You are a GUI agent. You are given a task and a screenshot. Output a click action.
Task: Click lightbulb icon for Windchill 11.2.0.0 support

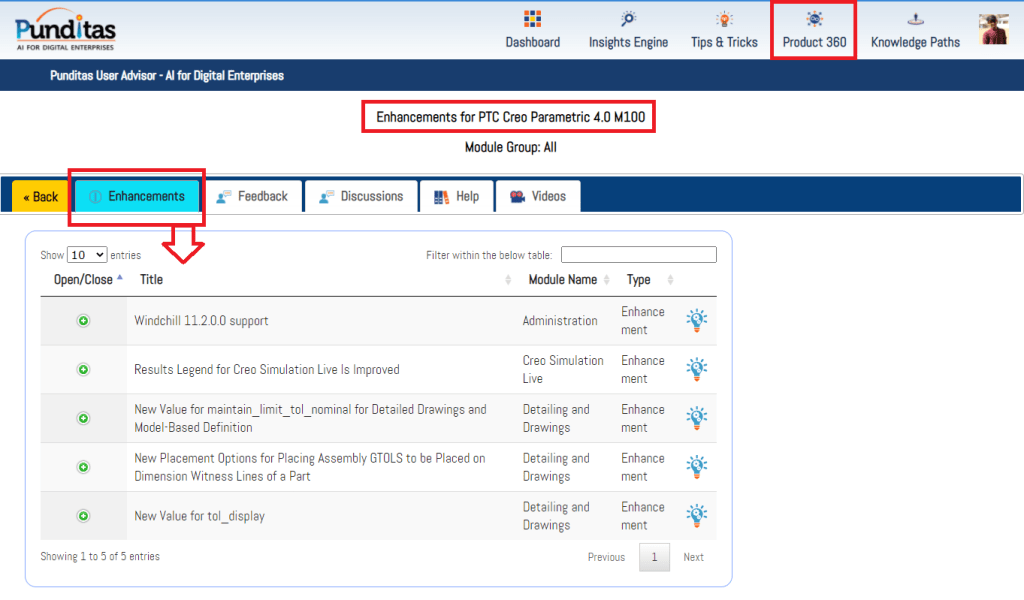pyautogui.click(x=696, y=320)
